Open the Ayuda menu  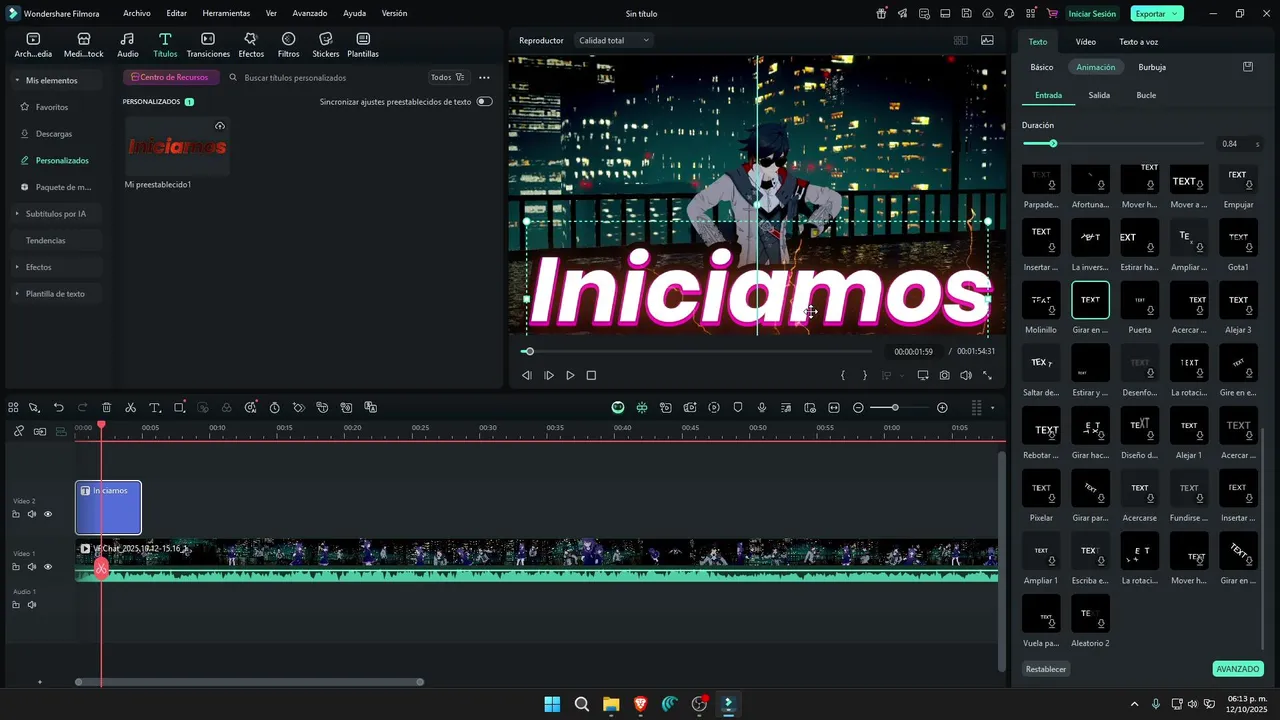pos(354,14)
